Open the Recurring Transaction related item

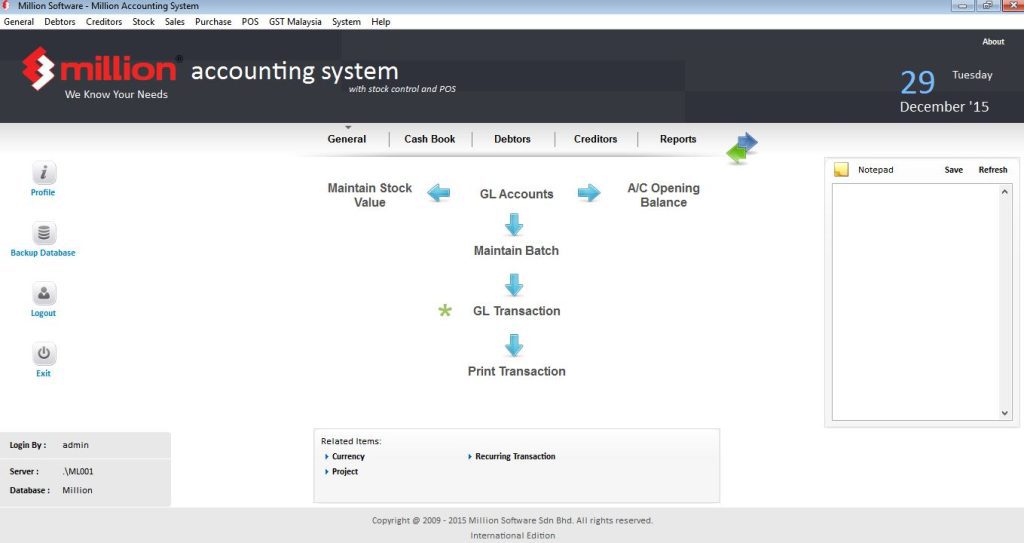(515, 457)
